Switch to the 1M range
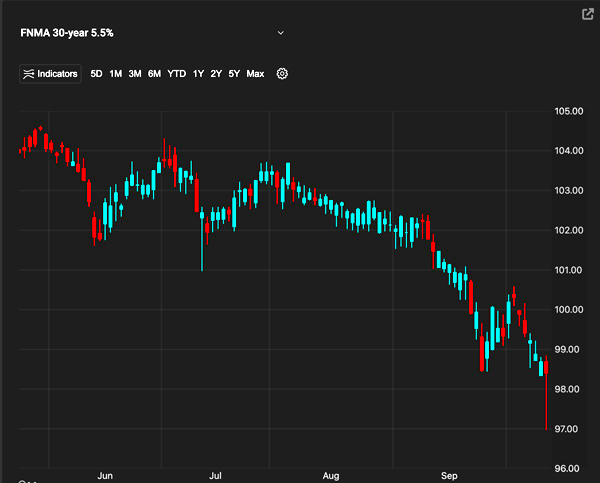600x483 pixels. tap(116, 74)
